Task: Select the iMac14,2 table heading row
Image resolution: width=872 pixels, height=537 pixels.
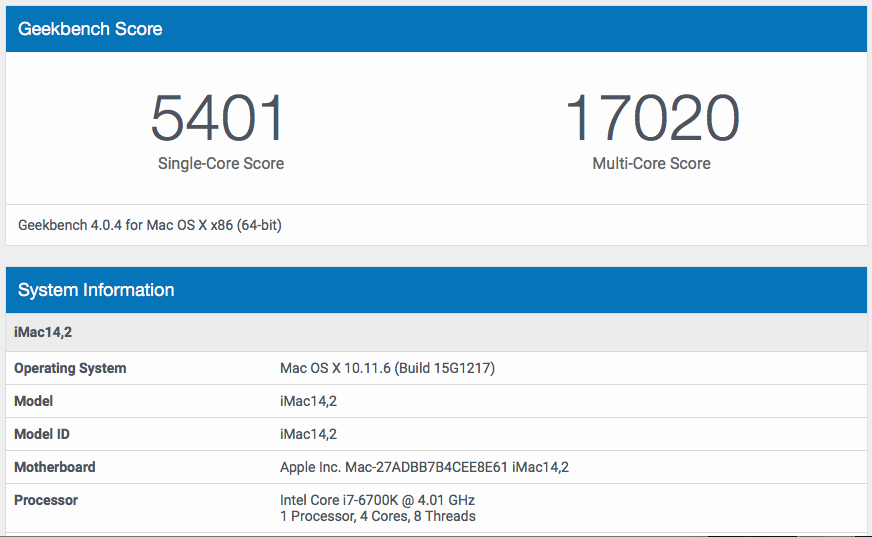Action: coord(436,332)
